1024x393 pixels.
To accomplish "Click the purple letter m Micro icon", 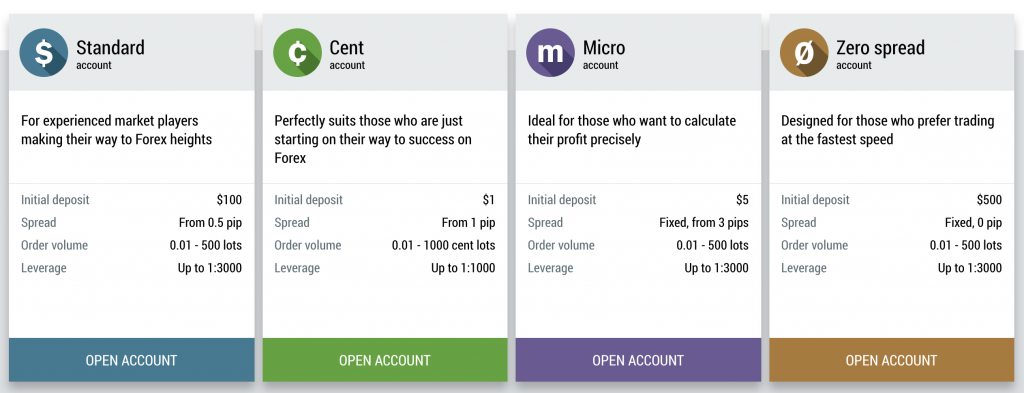I will 551,53.
